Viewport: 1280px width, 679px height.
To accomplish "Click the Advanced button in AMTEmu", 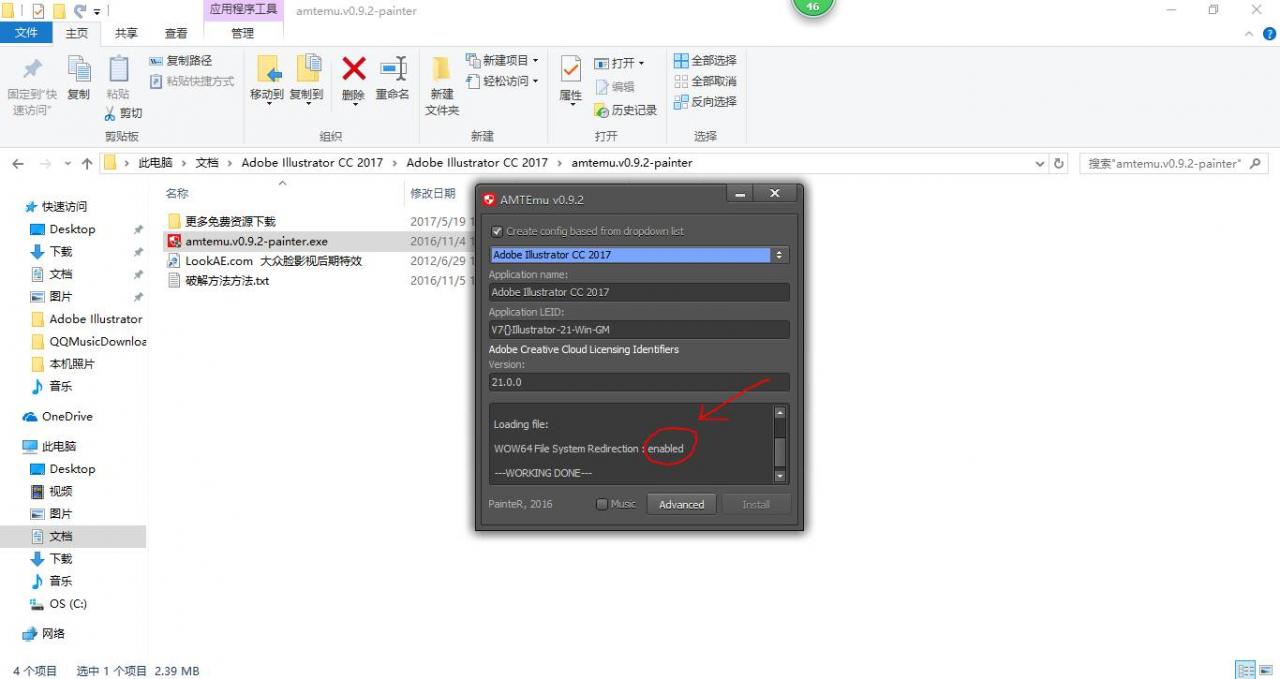I will 681,504.
